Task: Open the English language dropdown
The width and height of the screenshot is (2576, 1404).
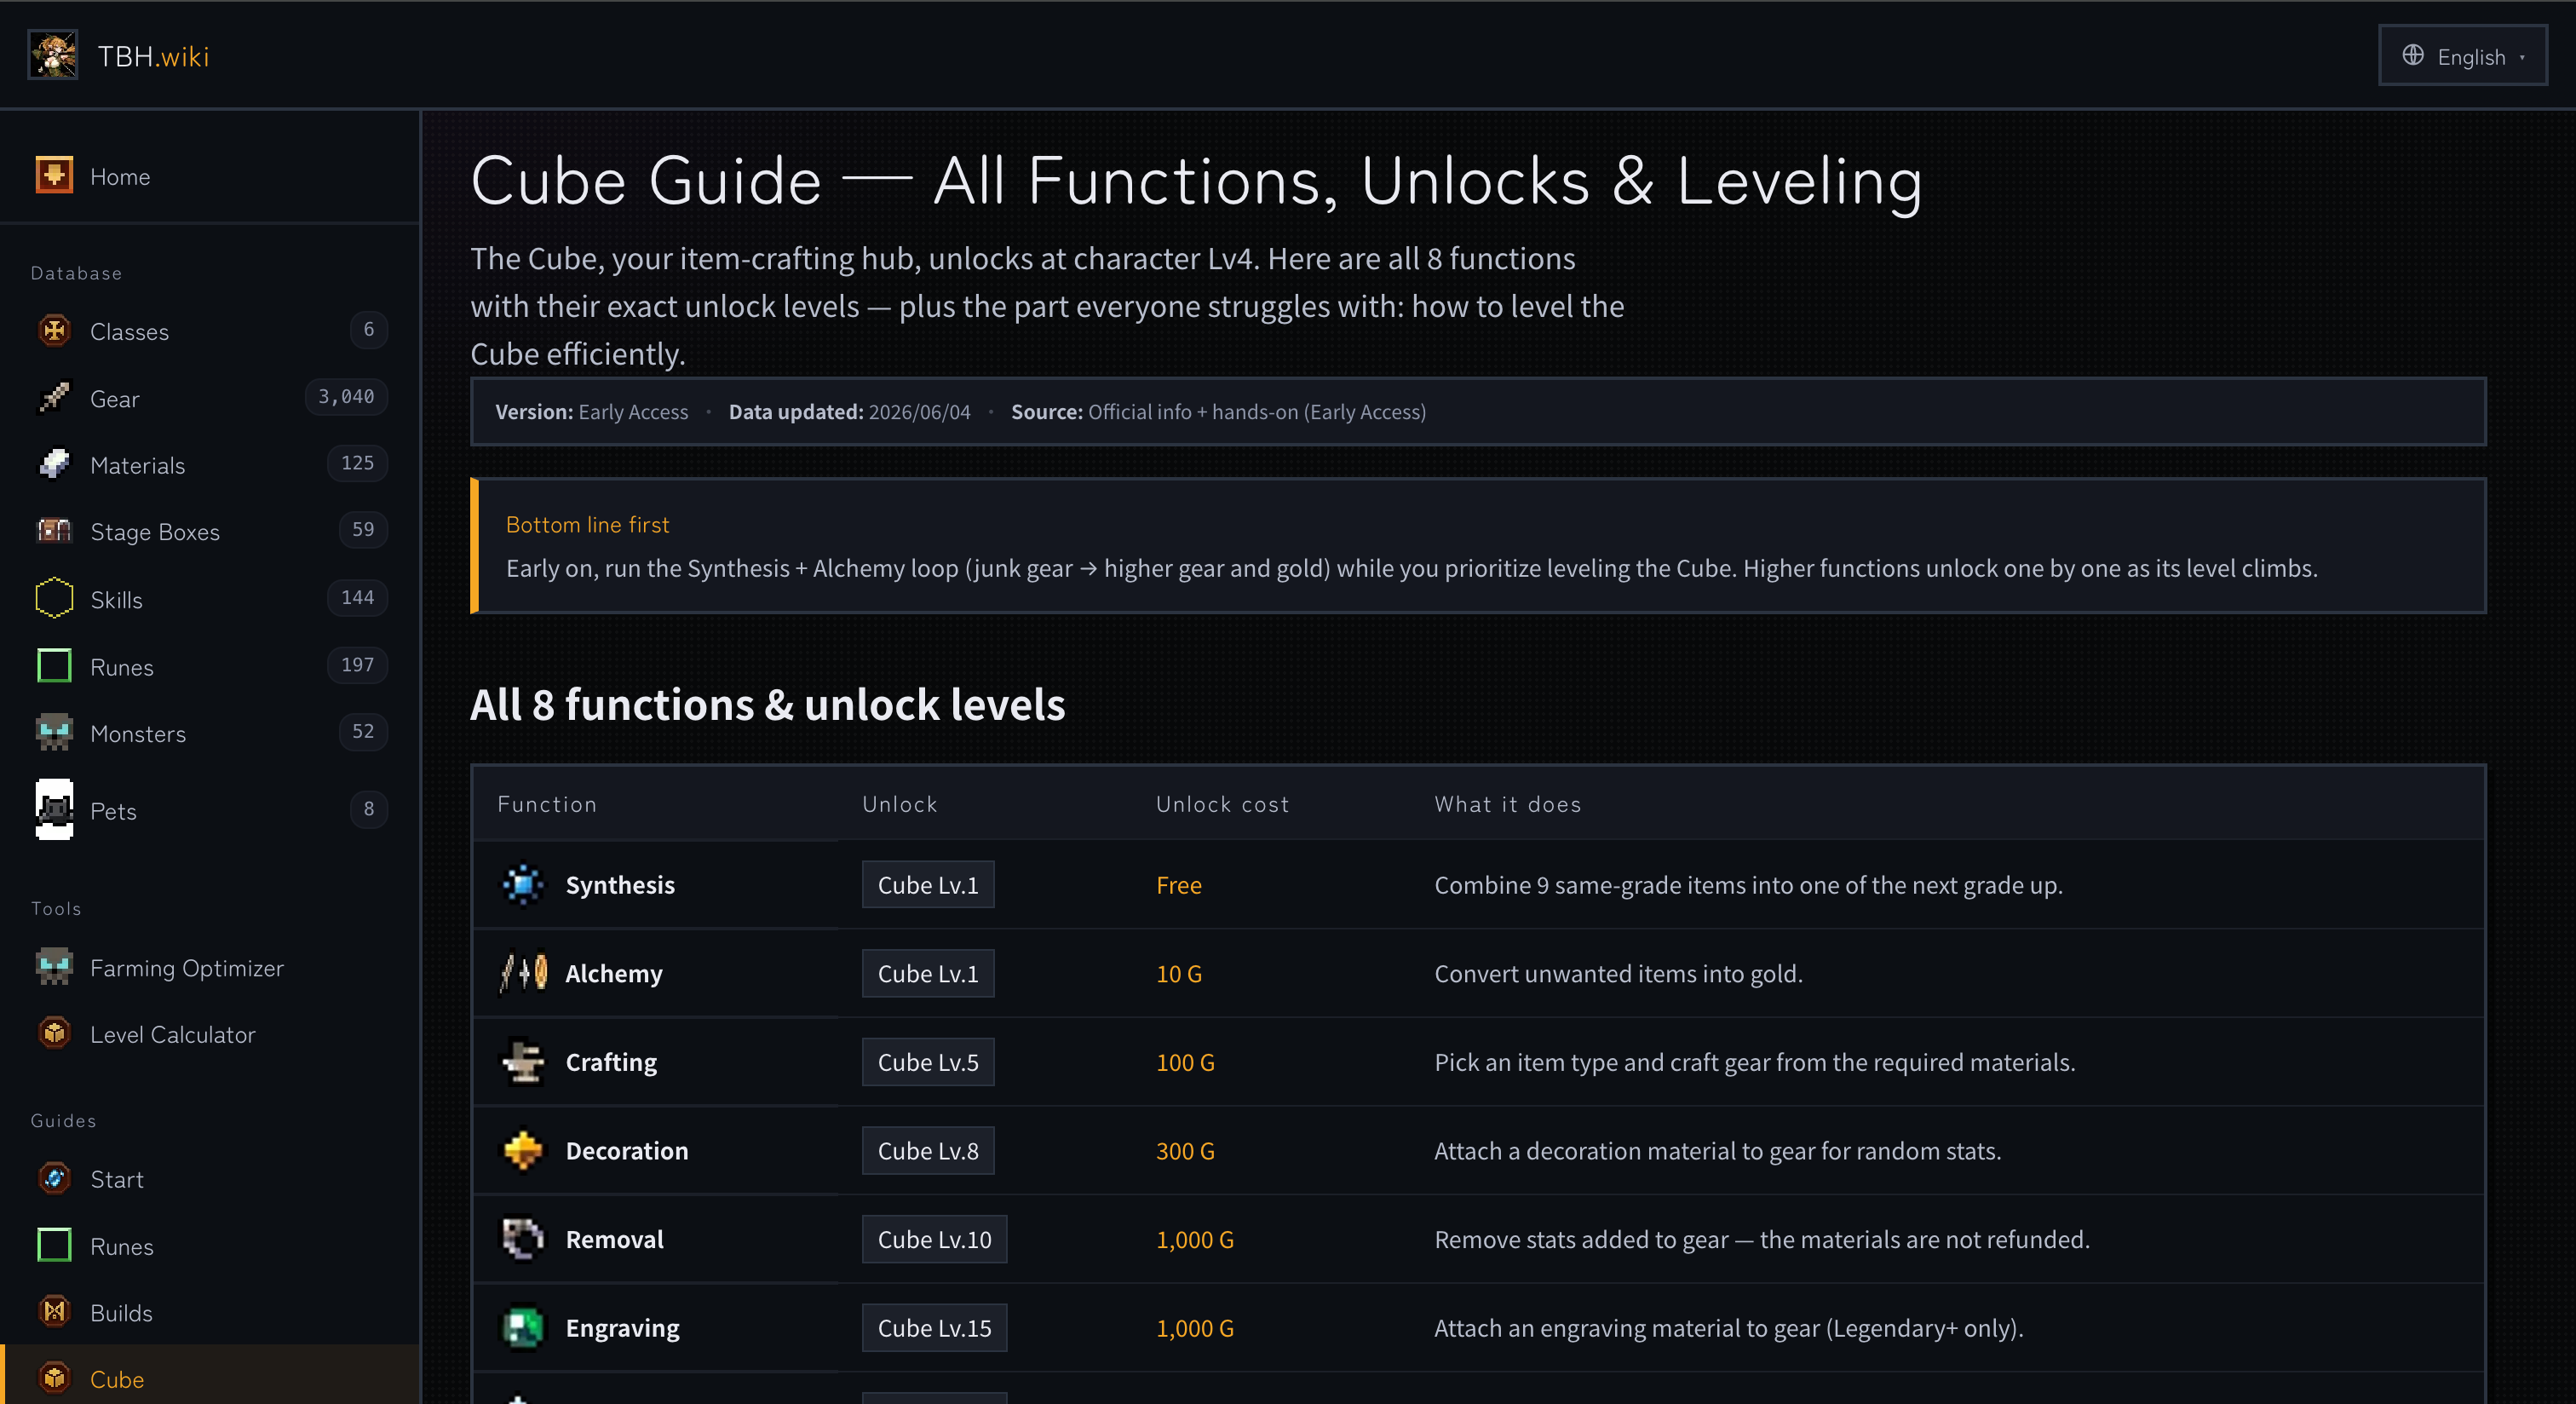Action: pos(2462,56)
